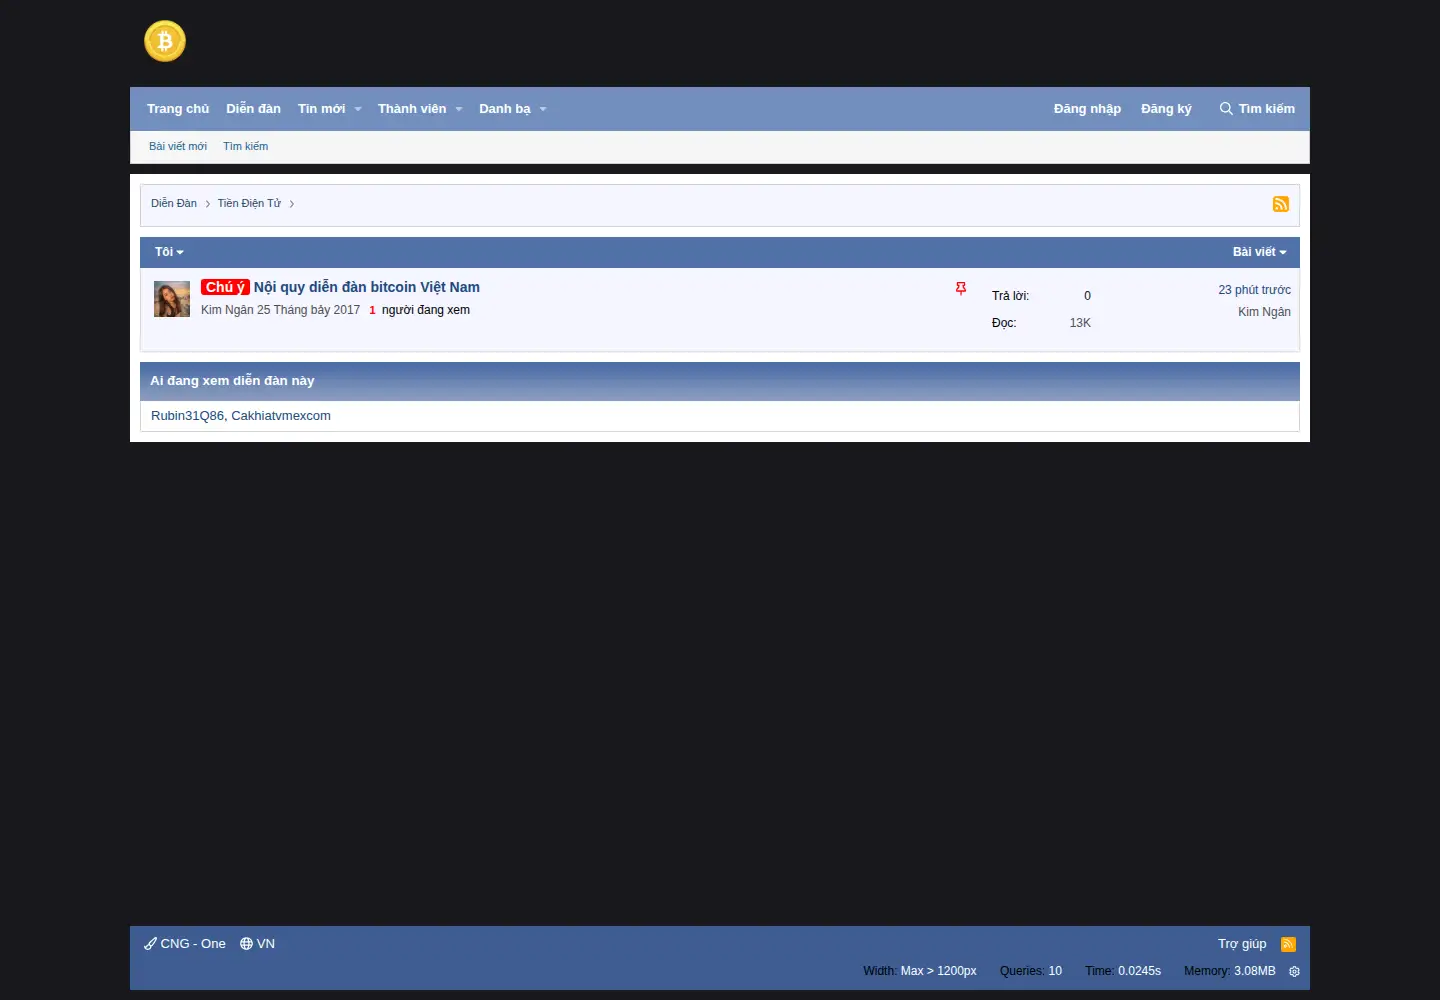Click the Time: 0.0245s footer stat
This screenshot has height=1000, width=1440.
(1123, 971)
